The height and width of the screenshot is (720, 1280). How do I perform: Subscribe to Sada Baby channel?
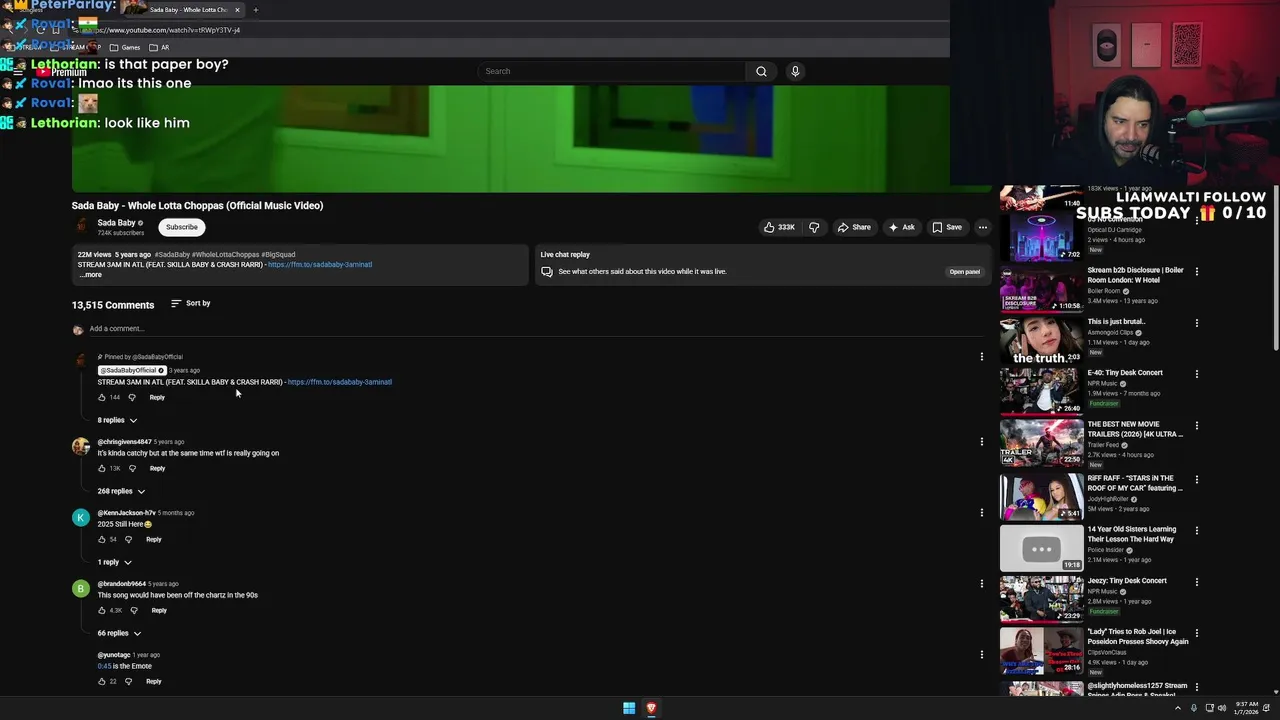tap(182, 227)
